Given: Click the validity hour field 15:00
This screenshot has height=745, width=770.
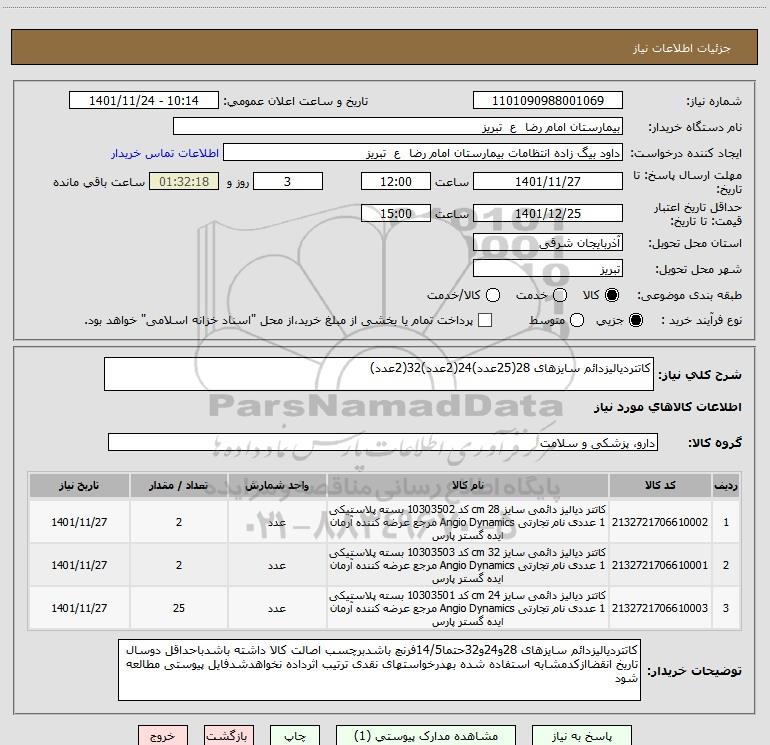Looking at the screenshot, I should tap(396, 213).
